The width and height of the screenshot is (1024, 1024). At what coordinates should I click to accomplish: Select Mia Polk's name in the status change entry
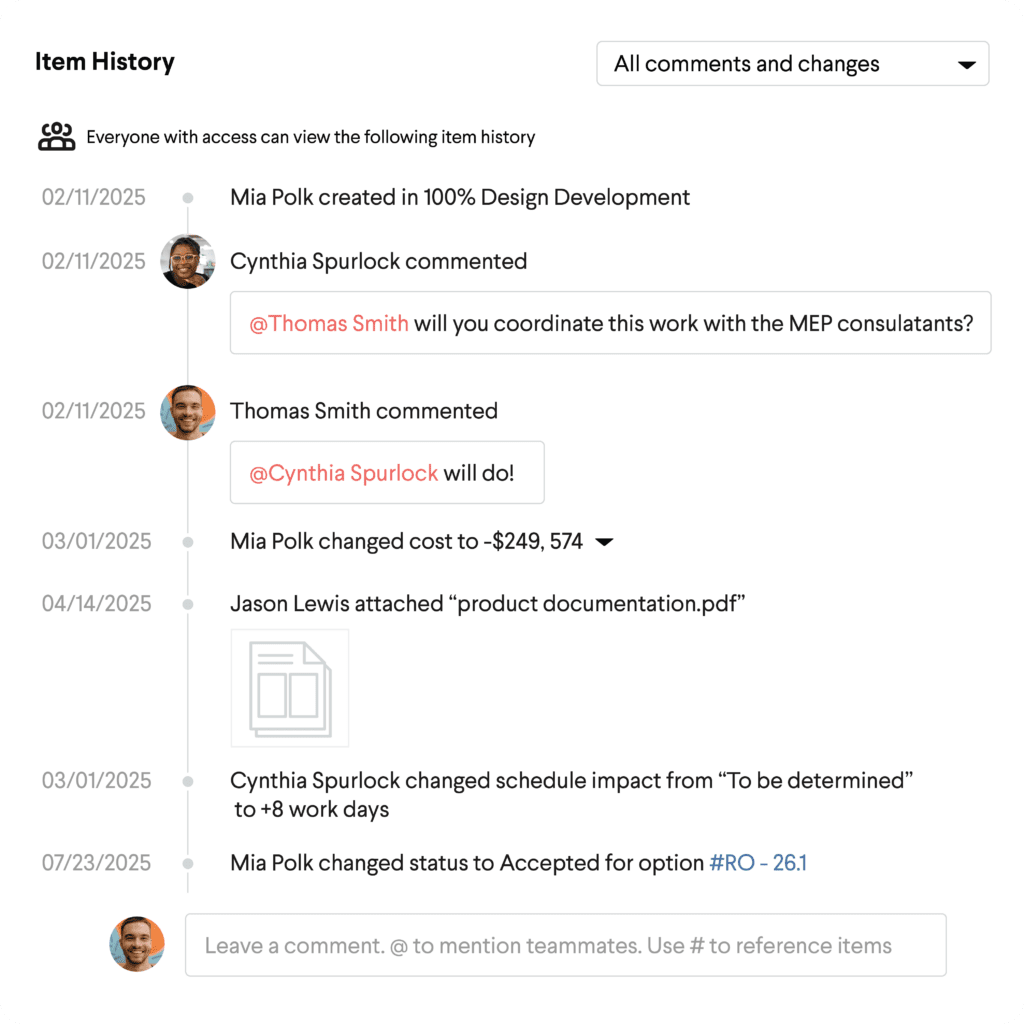tap(267, 862)
